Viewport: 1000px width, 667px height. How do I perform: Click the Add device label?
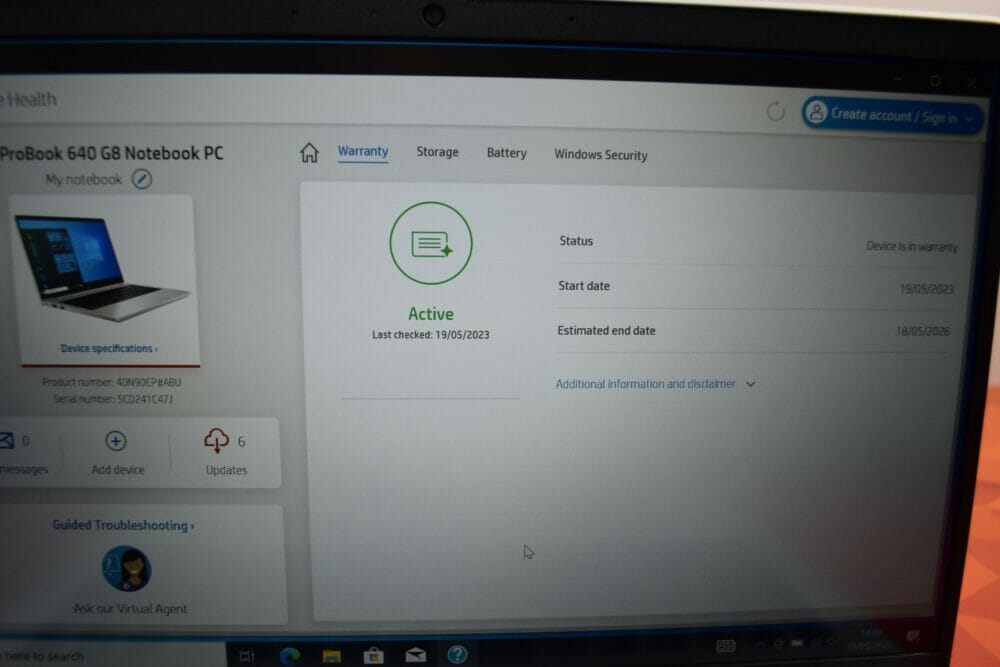[118, 469]
